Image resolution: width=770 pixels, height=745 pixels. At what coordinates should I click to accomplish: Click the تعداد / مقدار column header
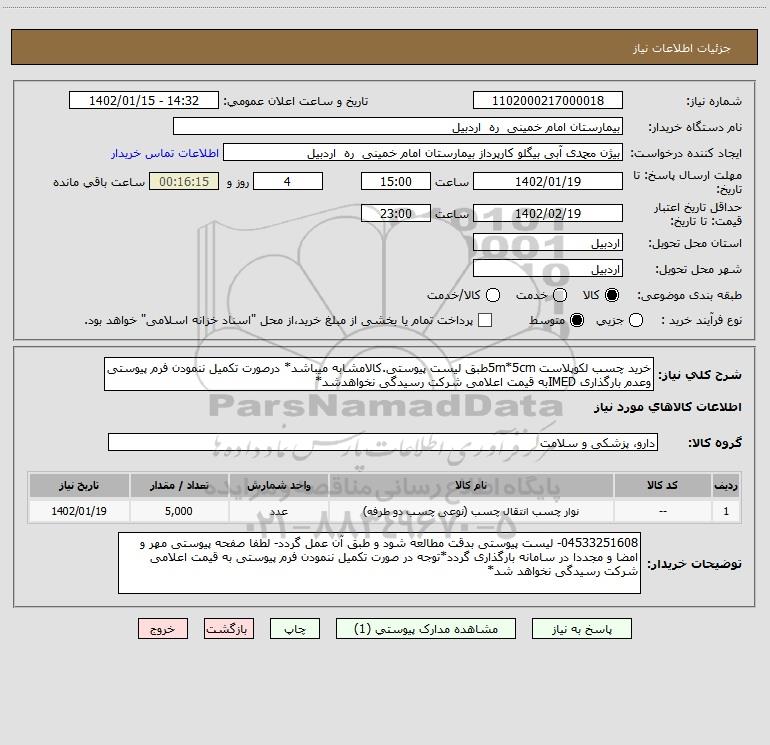(179, 485)
